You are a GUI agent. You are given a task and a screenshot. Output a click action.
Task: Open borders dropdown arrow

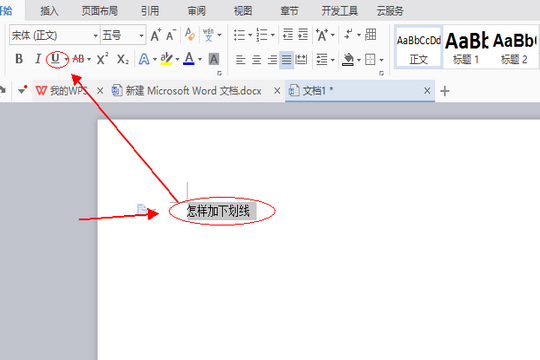tap(381, 60)
